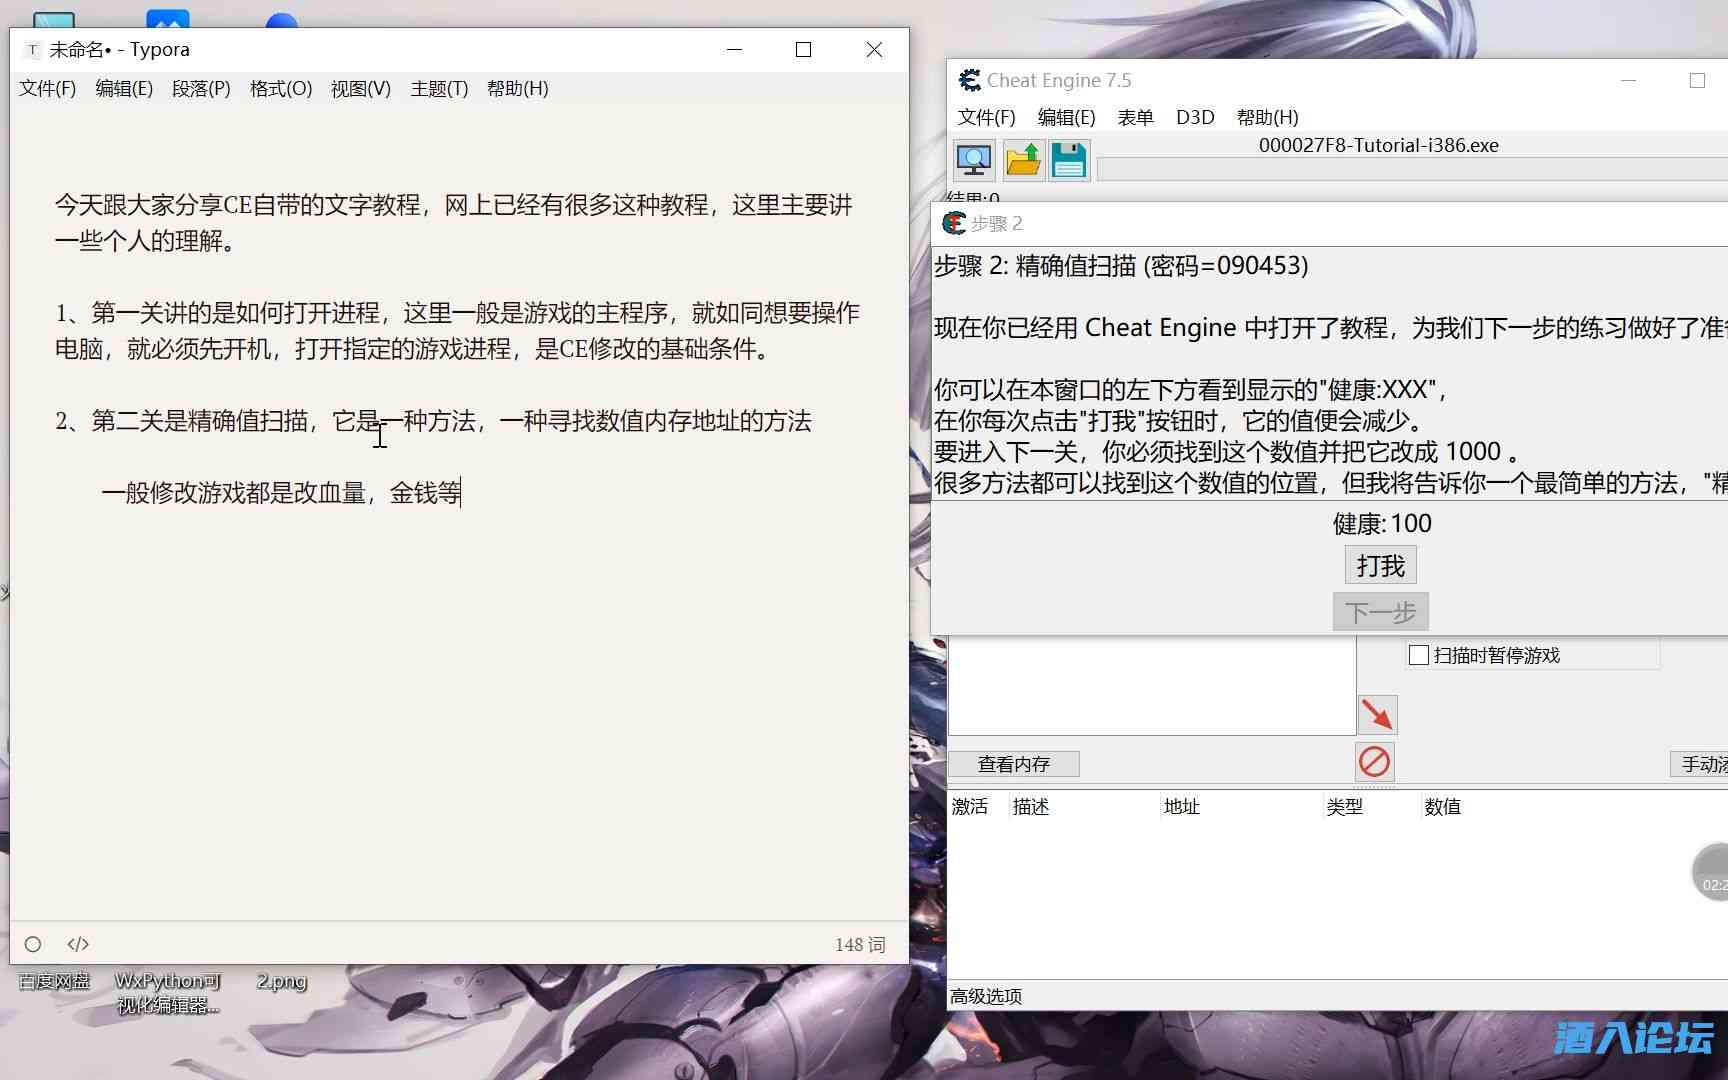Click the red arrow add-address icon
Viewport: 1728px width, 1080px height.
[x=1377, y=715]
